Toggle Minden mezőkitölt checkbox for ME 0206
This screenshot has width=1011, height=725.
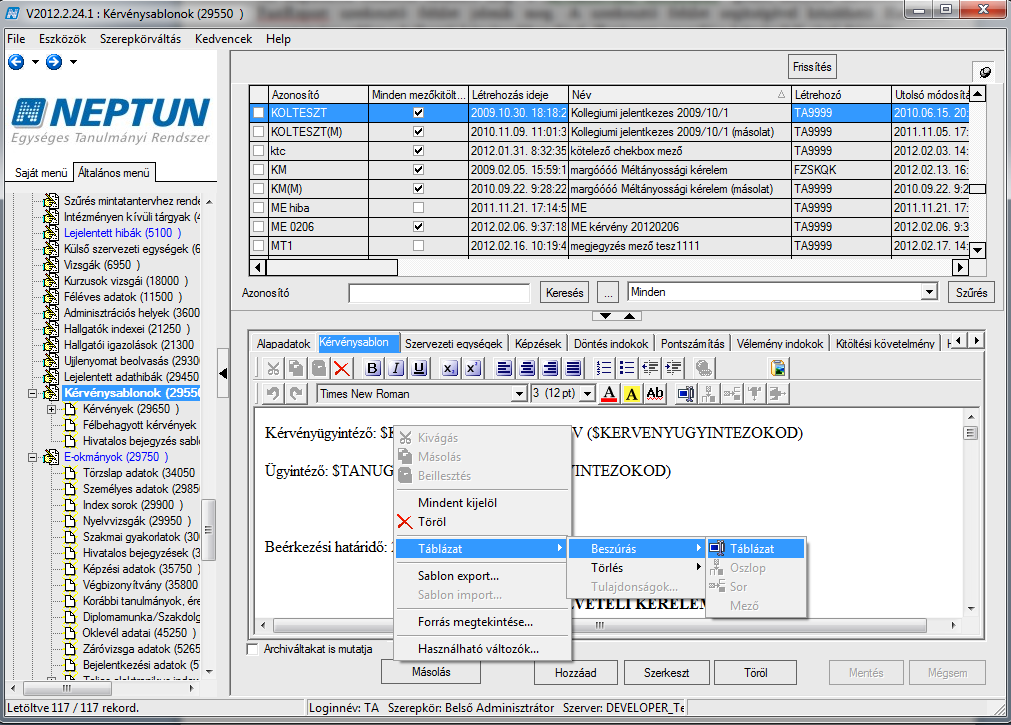(418, 227)
